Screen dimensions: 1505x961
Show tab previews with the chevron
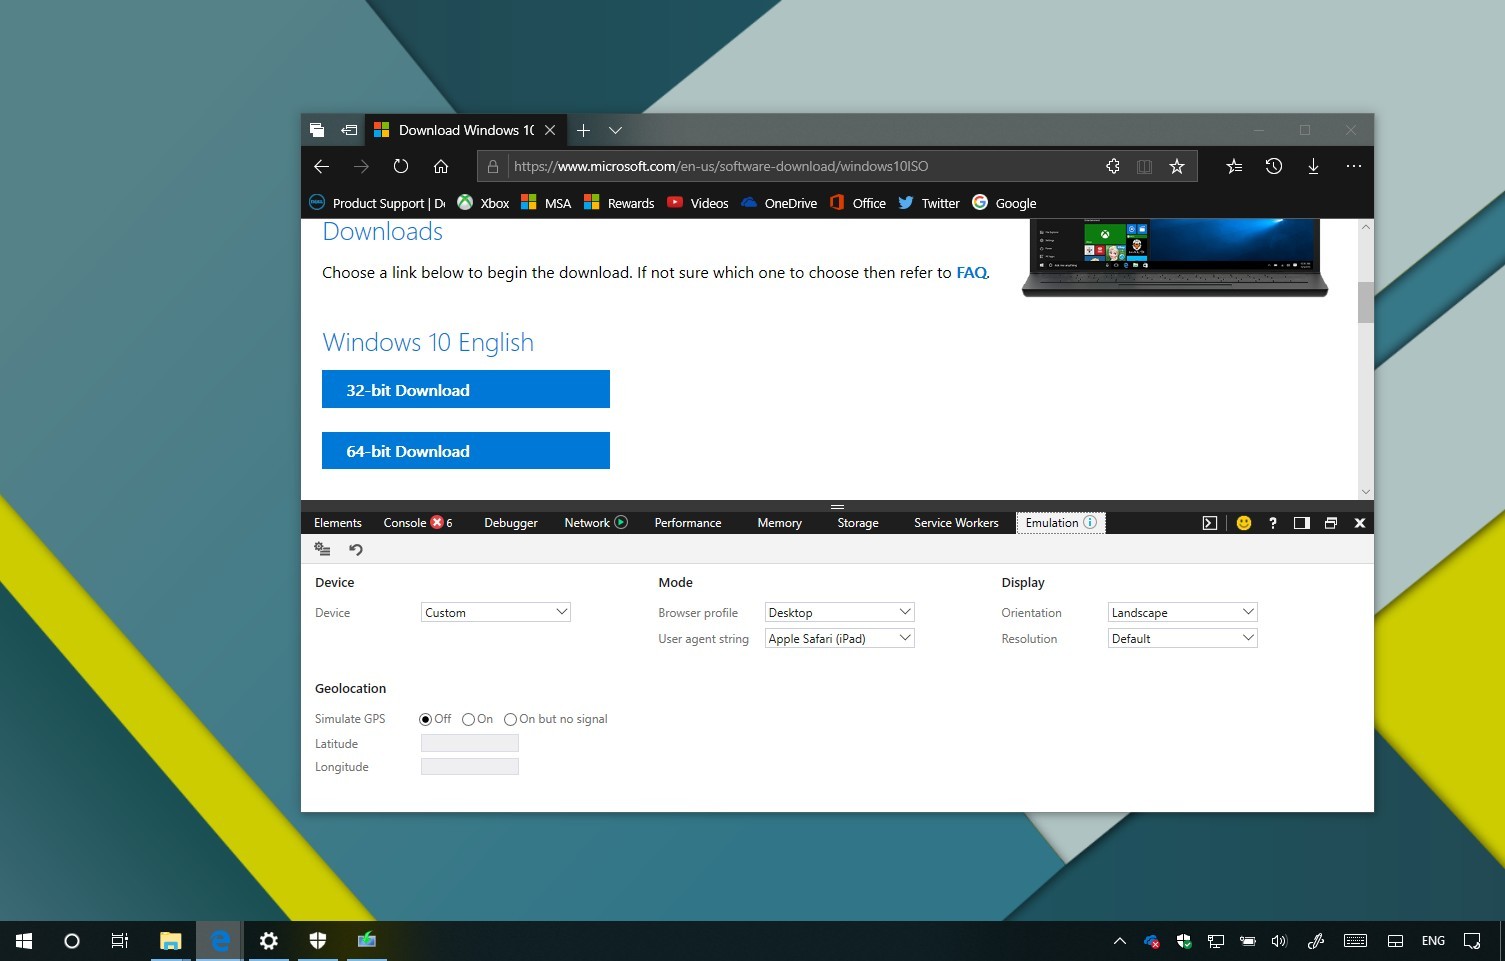[615, 130]
